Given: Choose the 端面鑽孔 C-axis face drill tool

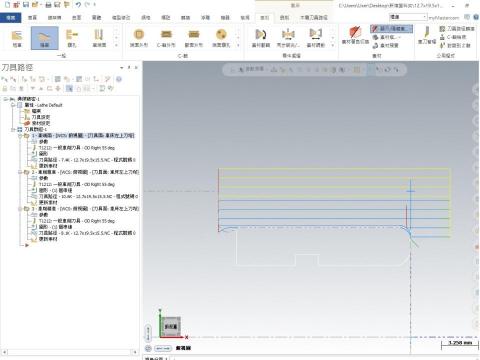Looking at the screenshot, I should pos(221,38).
